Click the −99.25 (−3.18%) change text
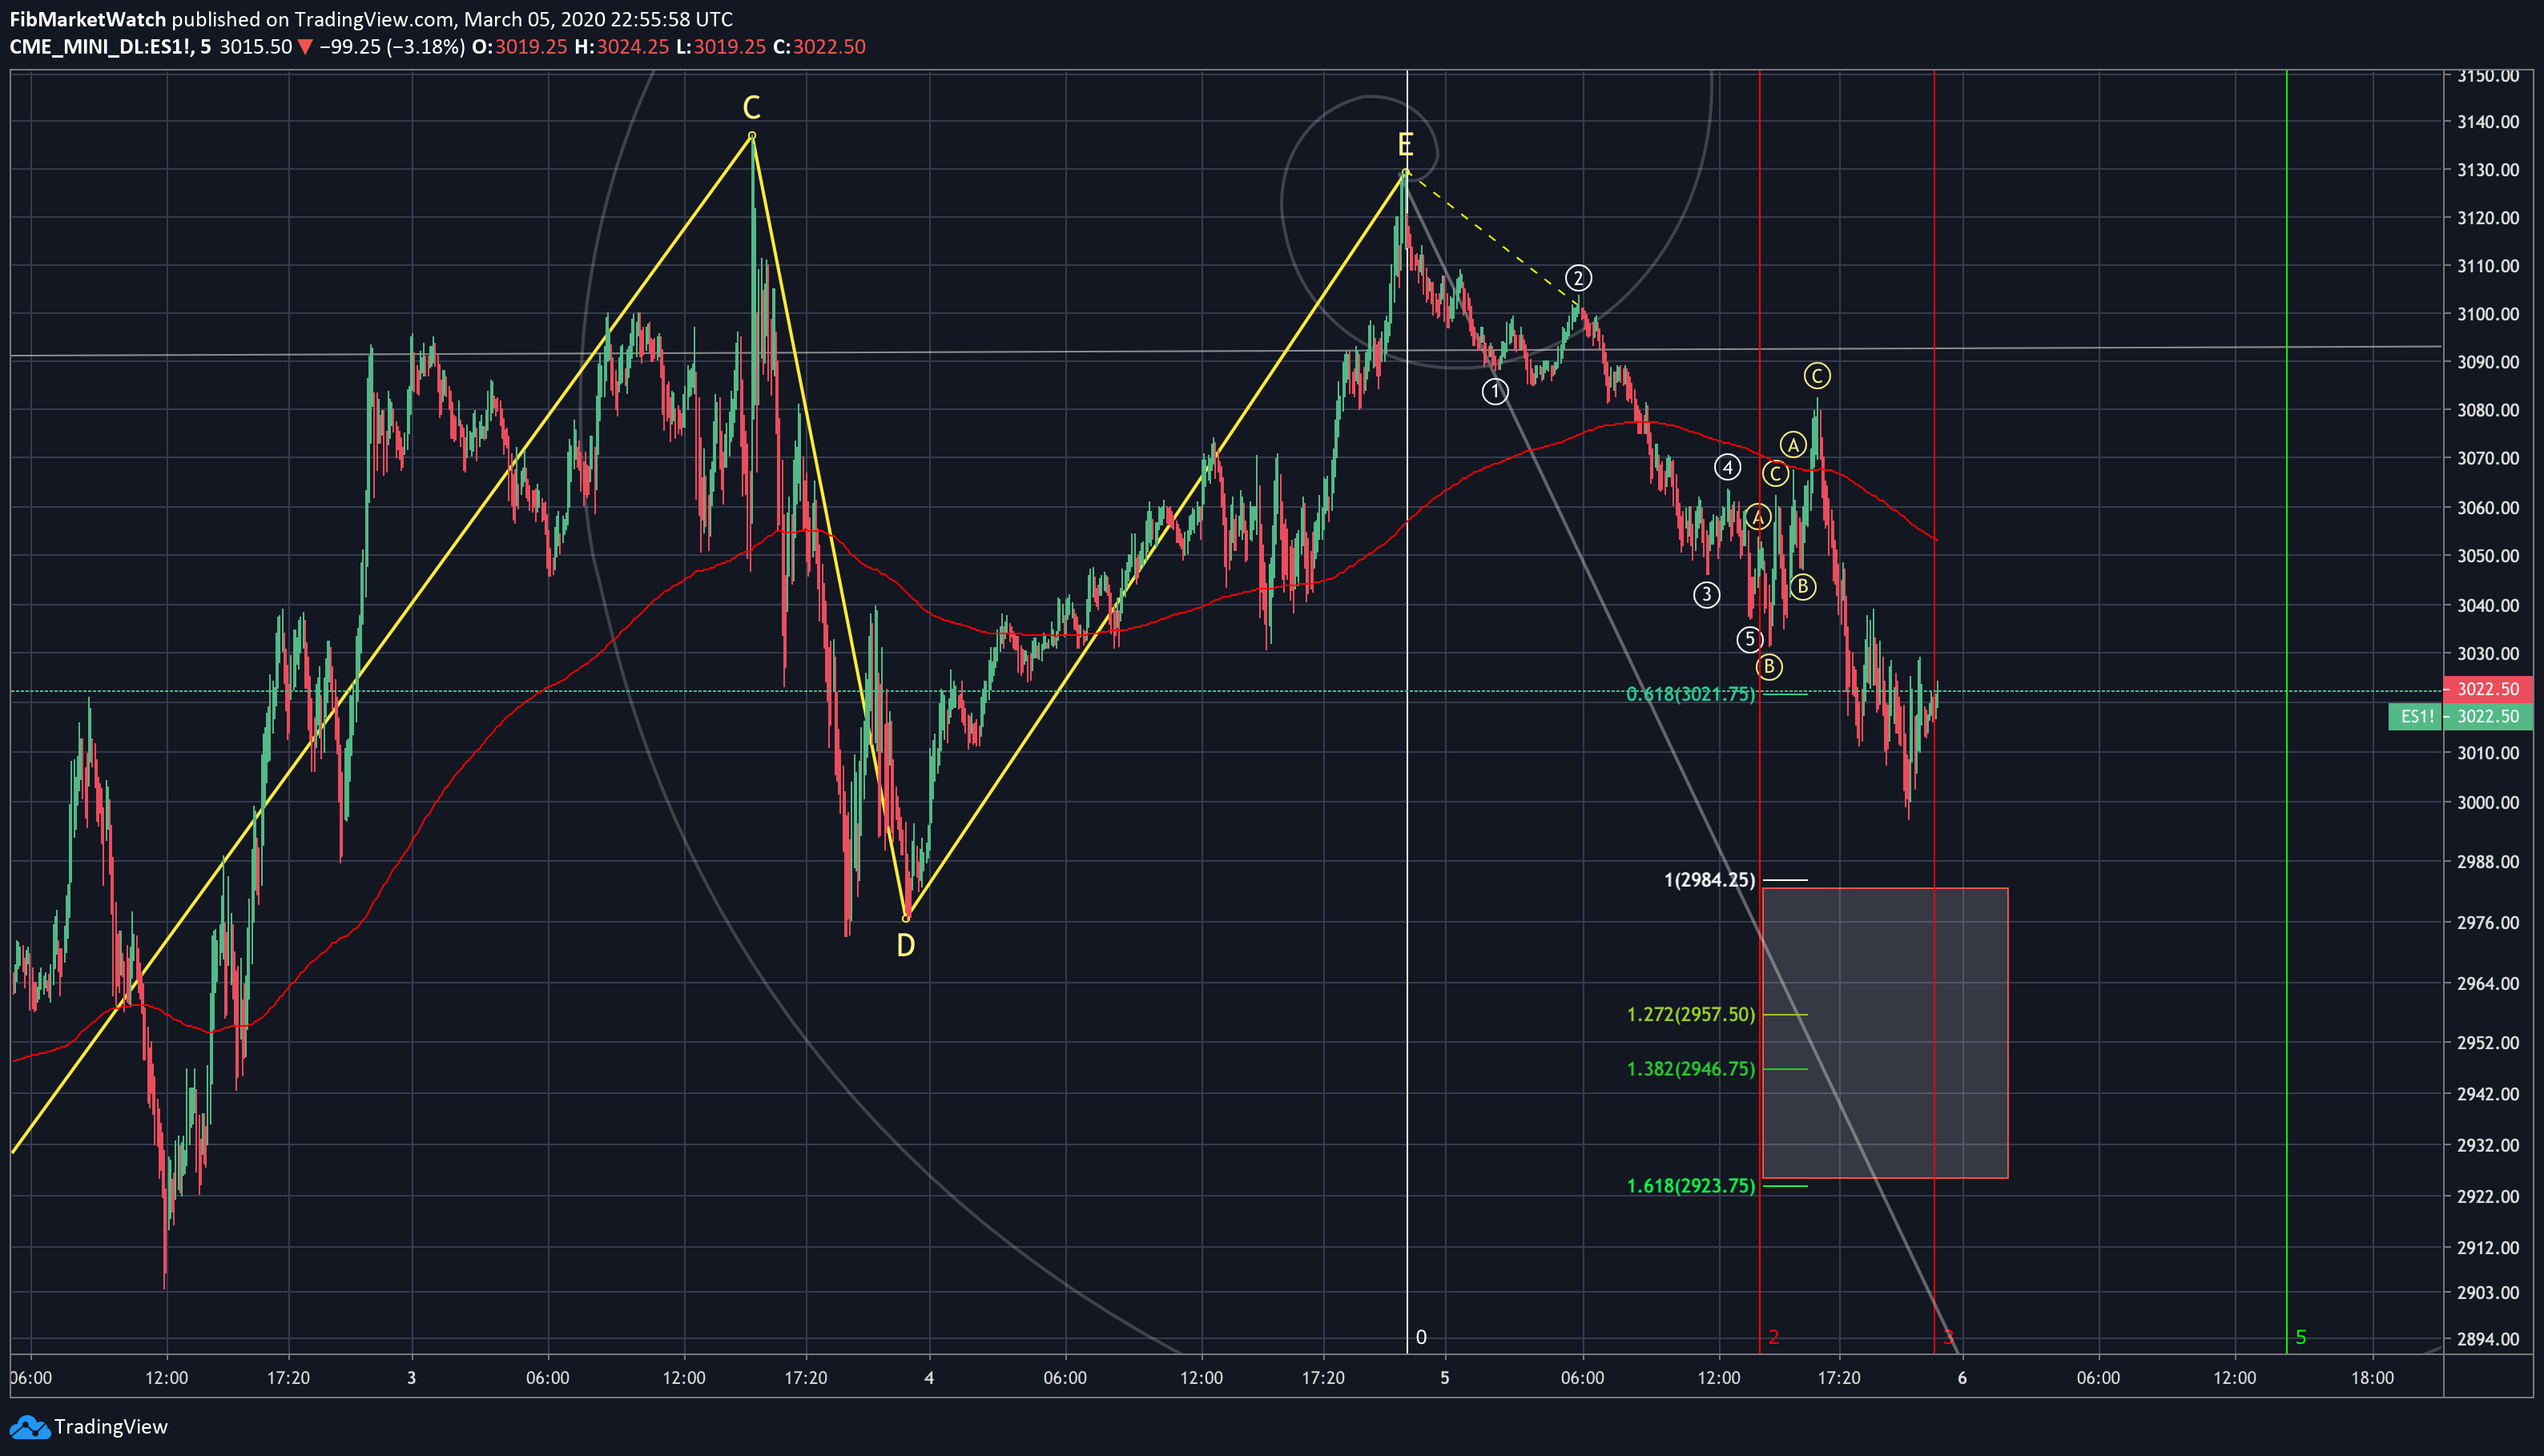Screen dimensions: 2544x1456 392,47
